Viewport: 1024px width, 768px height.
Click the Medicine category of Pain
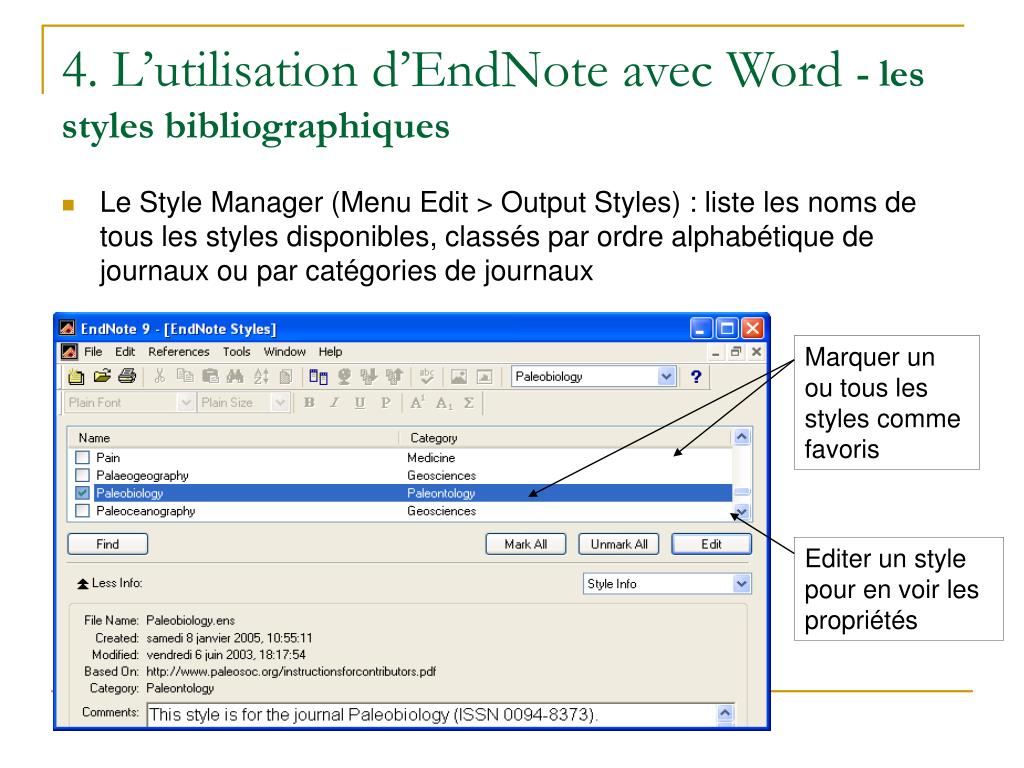(x=431, y=457)
